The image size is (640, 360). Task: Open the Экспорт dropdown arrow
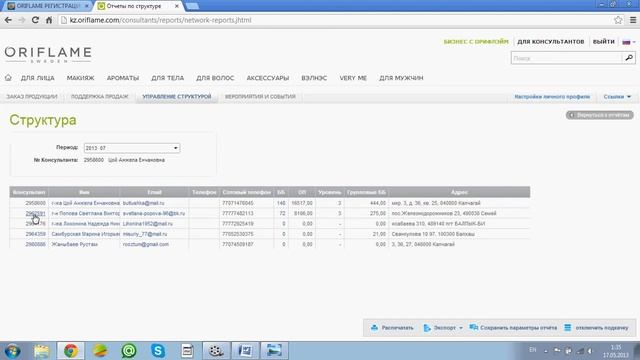point(461,328)
